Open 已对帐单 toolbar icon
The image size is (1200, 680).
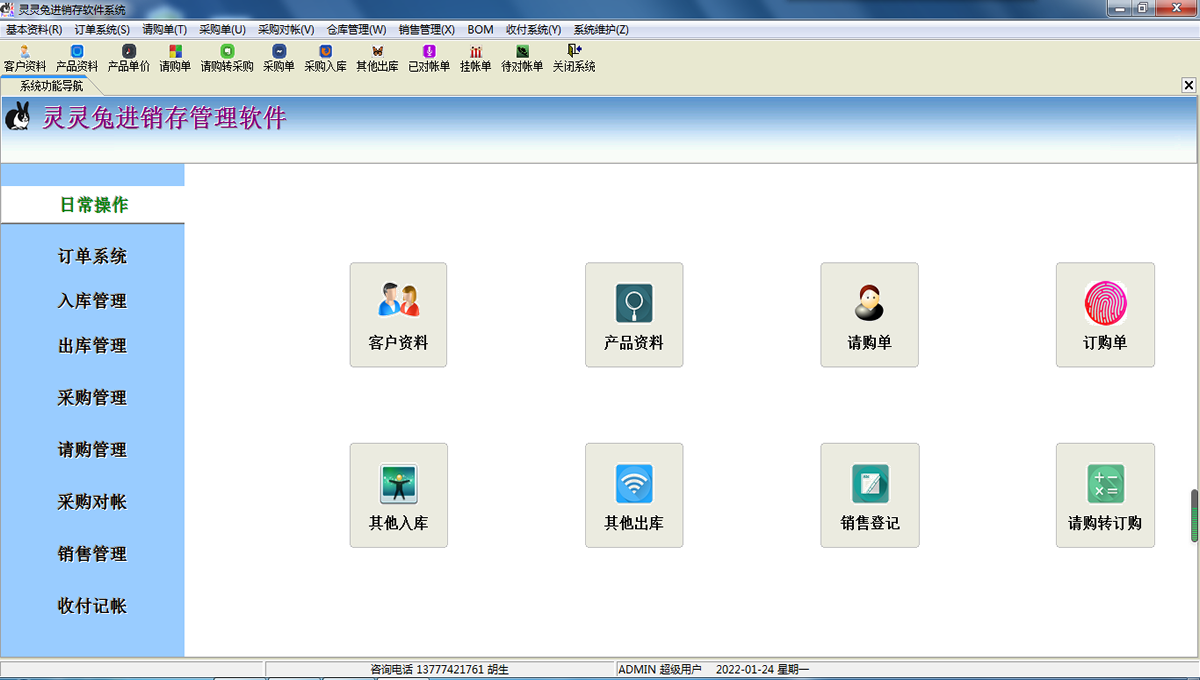coord(429,59)
